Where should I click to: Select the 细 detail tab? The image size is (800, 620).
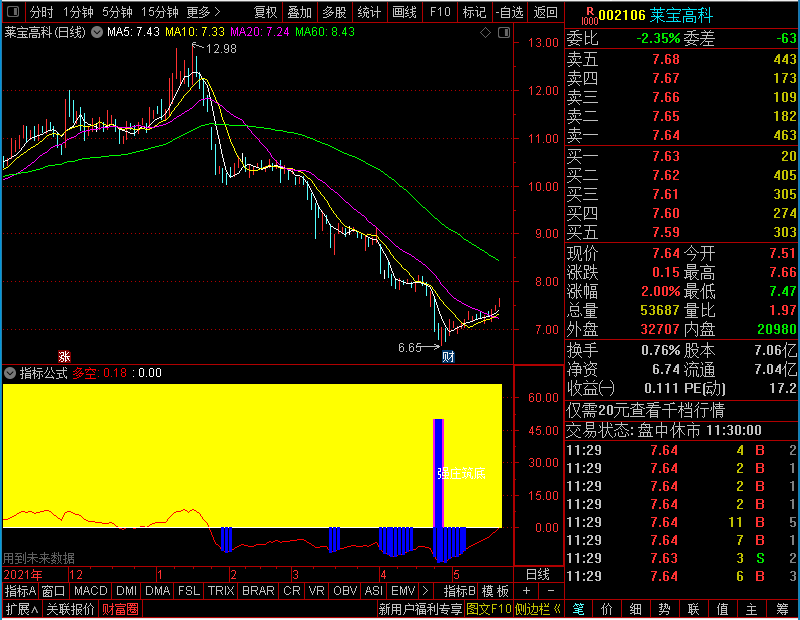point(635,609)
